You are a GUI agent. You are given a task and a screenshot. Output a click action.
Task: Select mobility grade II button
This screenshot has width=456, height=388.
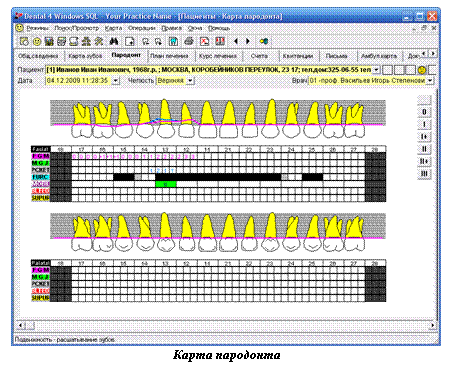[x=424, y=149]
